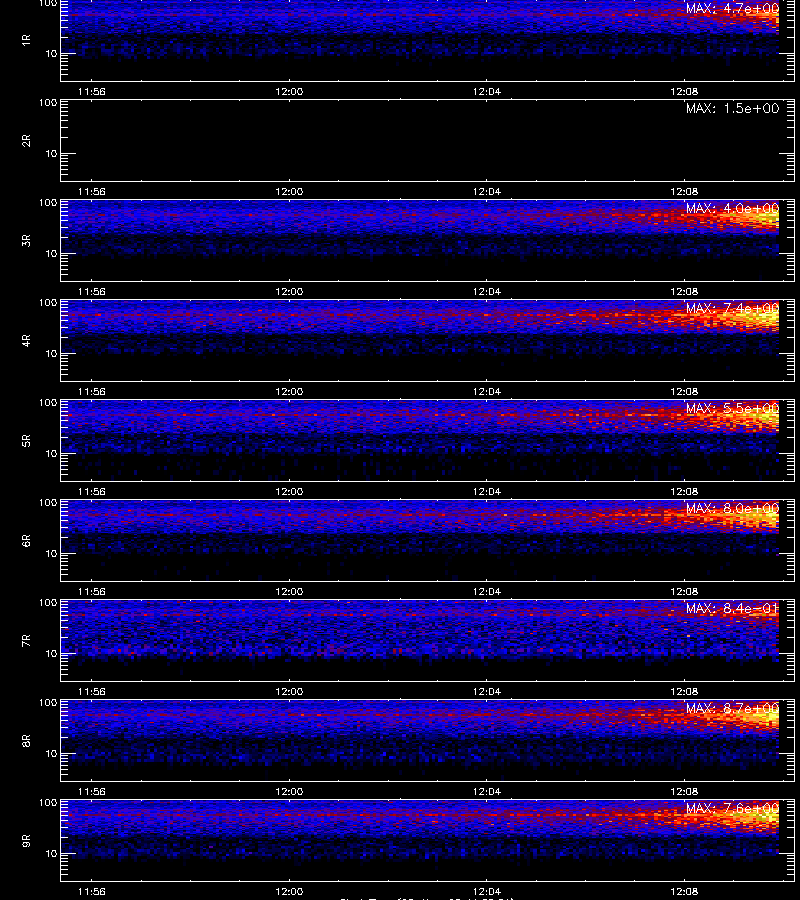Select the 'MAX: 7.6e+00' annotation
Screen dimensions: 800x900
point(732,809)
